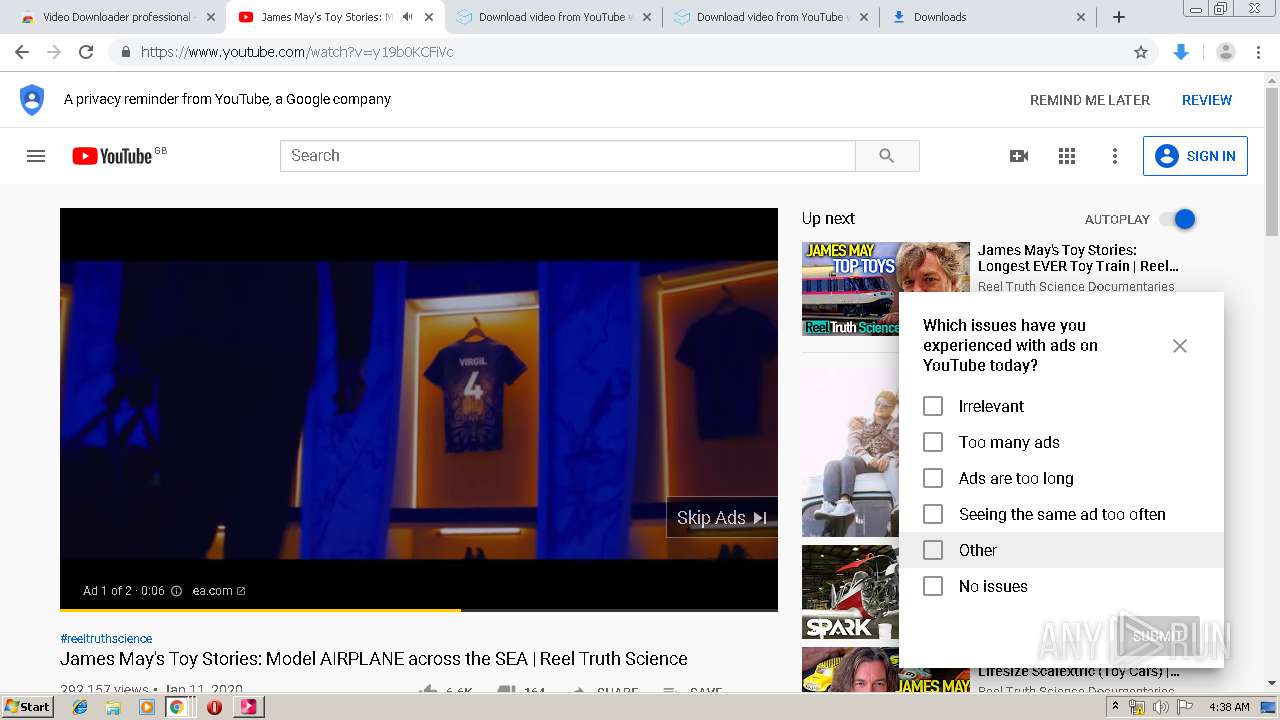Open the Windows Start menu
1280x720 pixels.
(x=28, y=707)
